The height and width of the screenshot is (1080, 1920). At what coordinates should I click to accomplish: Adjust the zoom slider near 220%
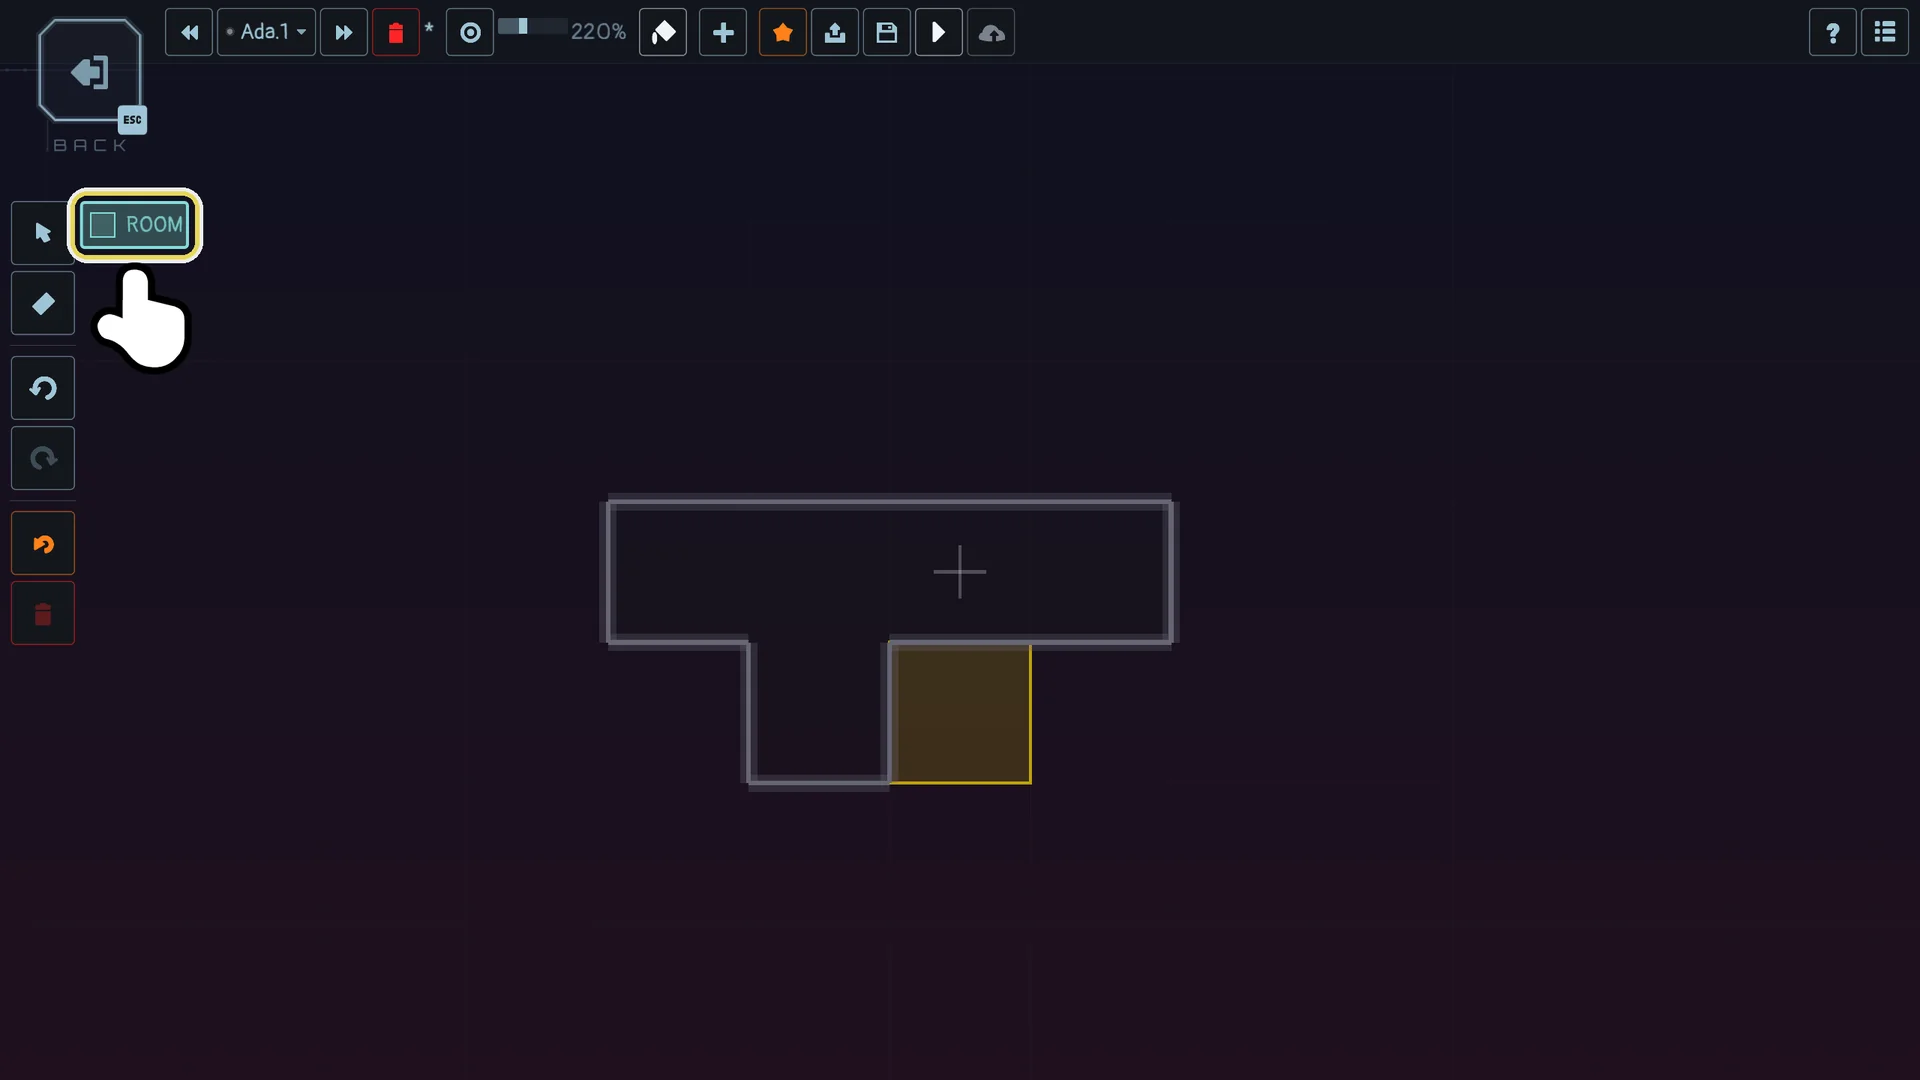[x=532, y=27]
